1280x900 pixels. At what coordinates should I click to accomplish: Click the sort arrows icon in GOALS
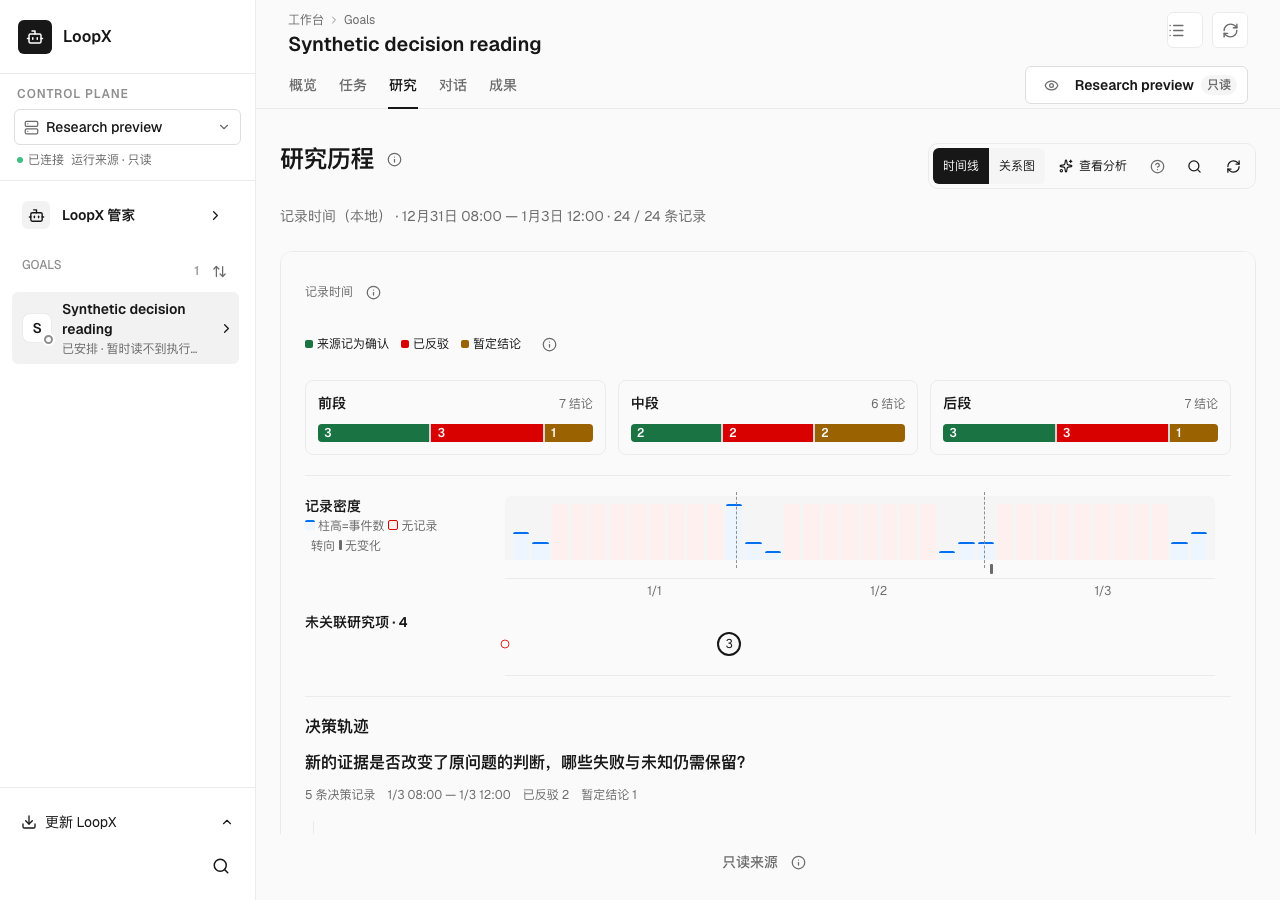coord(220,271)
